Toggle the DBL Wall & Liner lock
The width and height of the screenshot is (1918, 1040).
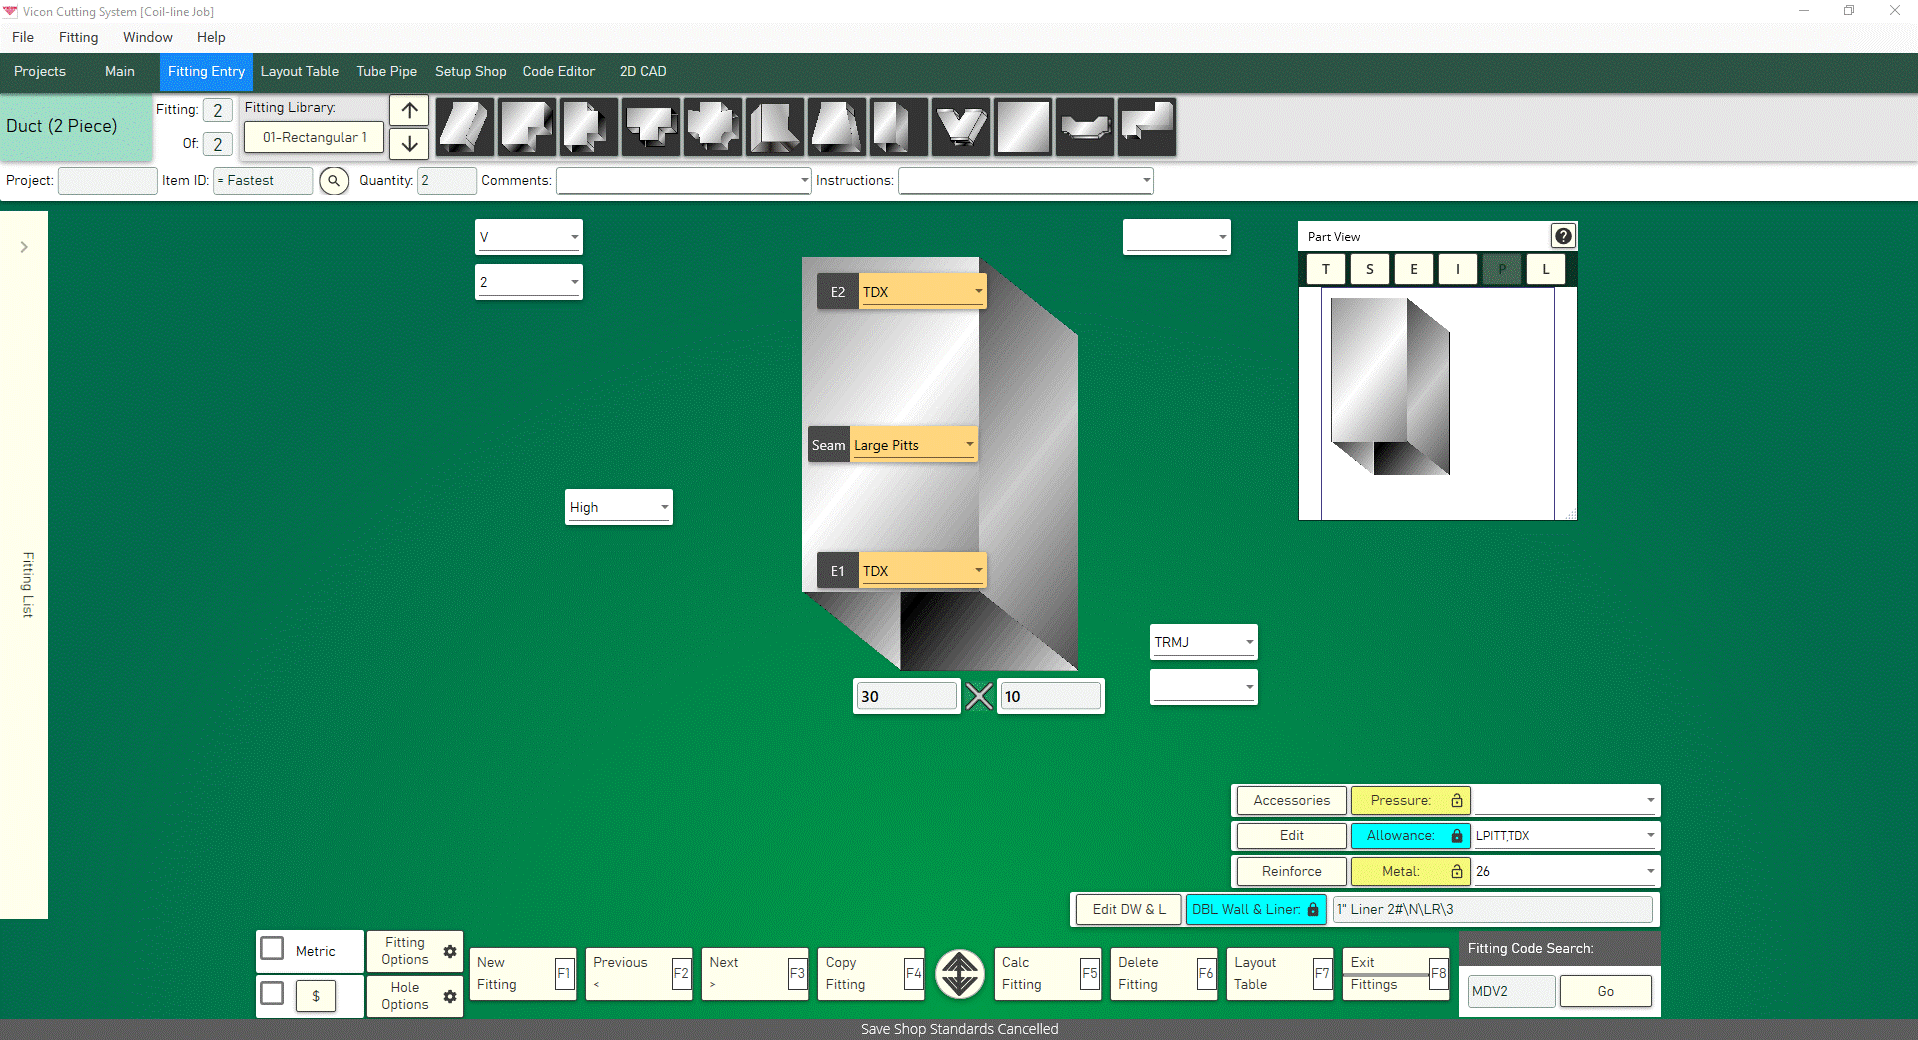click(x=1313, y=909)
